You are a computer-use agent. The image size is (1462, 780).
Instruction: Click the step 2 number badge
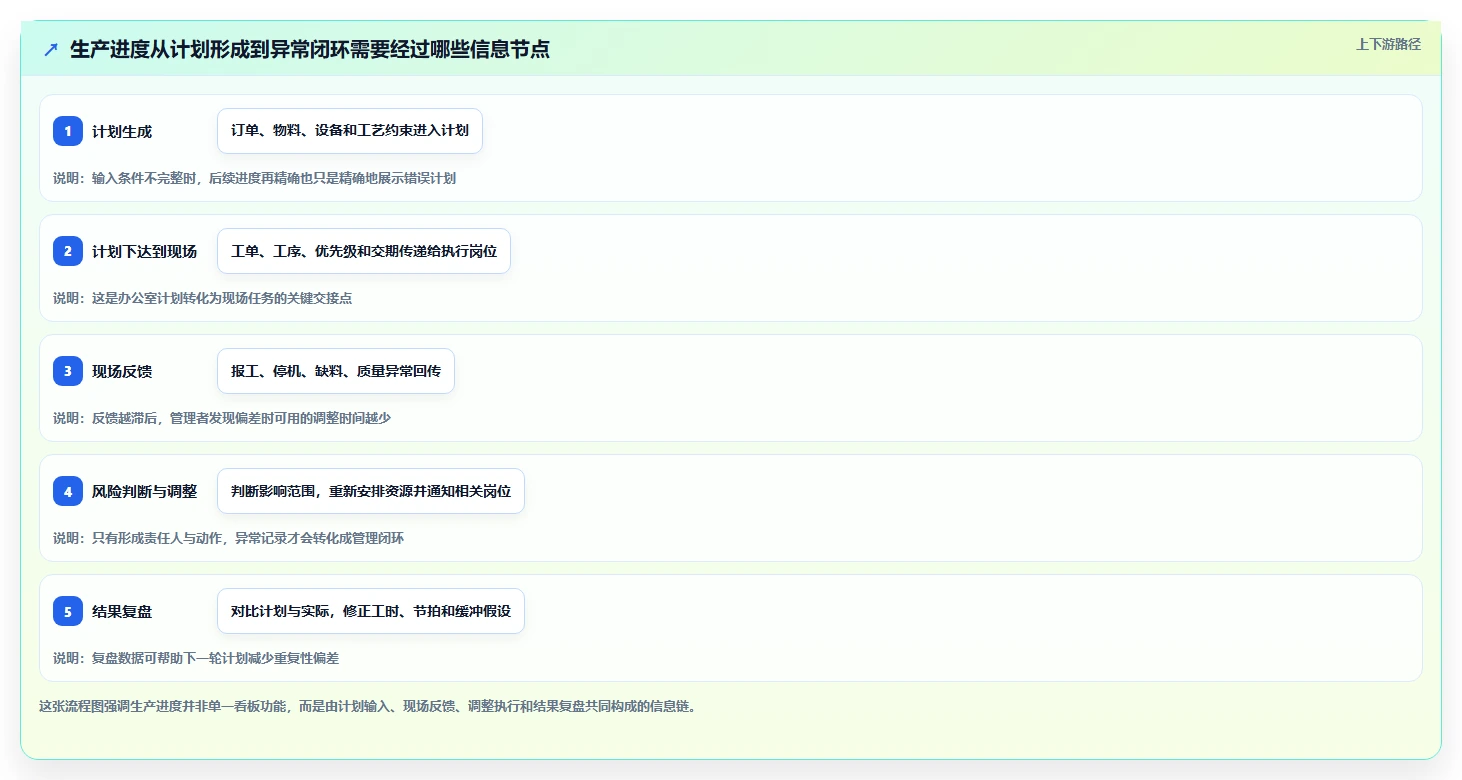pyautogui.click(x=68, y=251)
